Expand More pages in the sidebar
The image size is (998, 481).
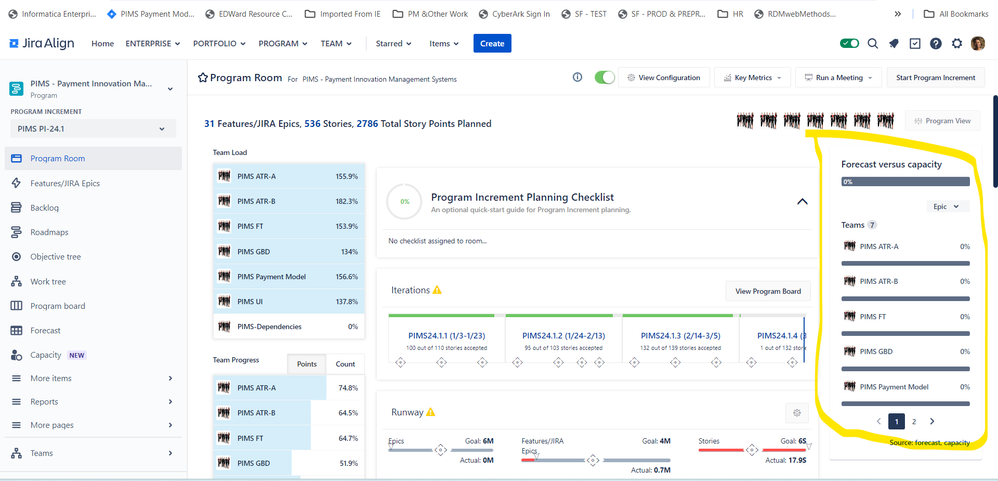pyautogui.click(x=92, y=425)
